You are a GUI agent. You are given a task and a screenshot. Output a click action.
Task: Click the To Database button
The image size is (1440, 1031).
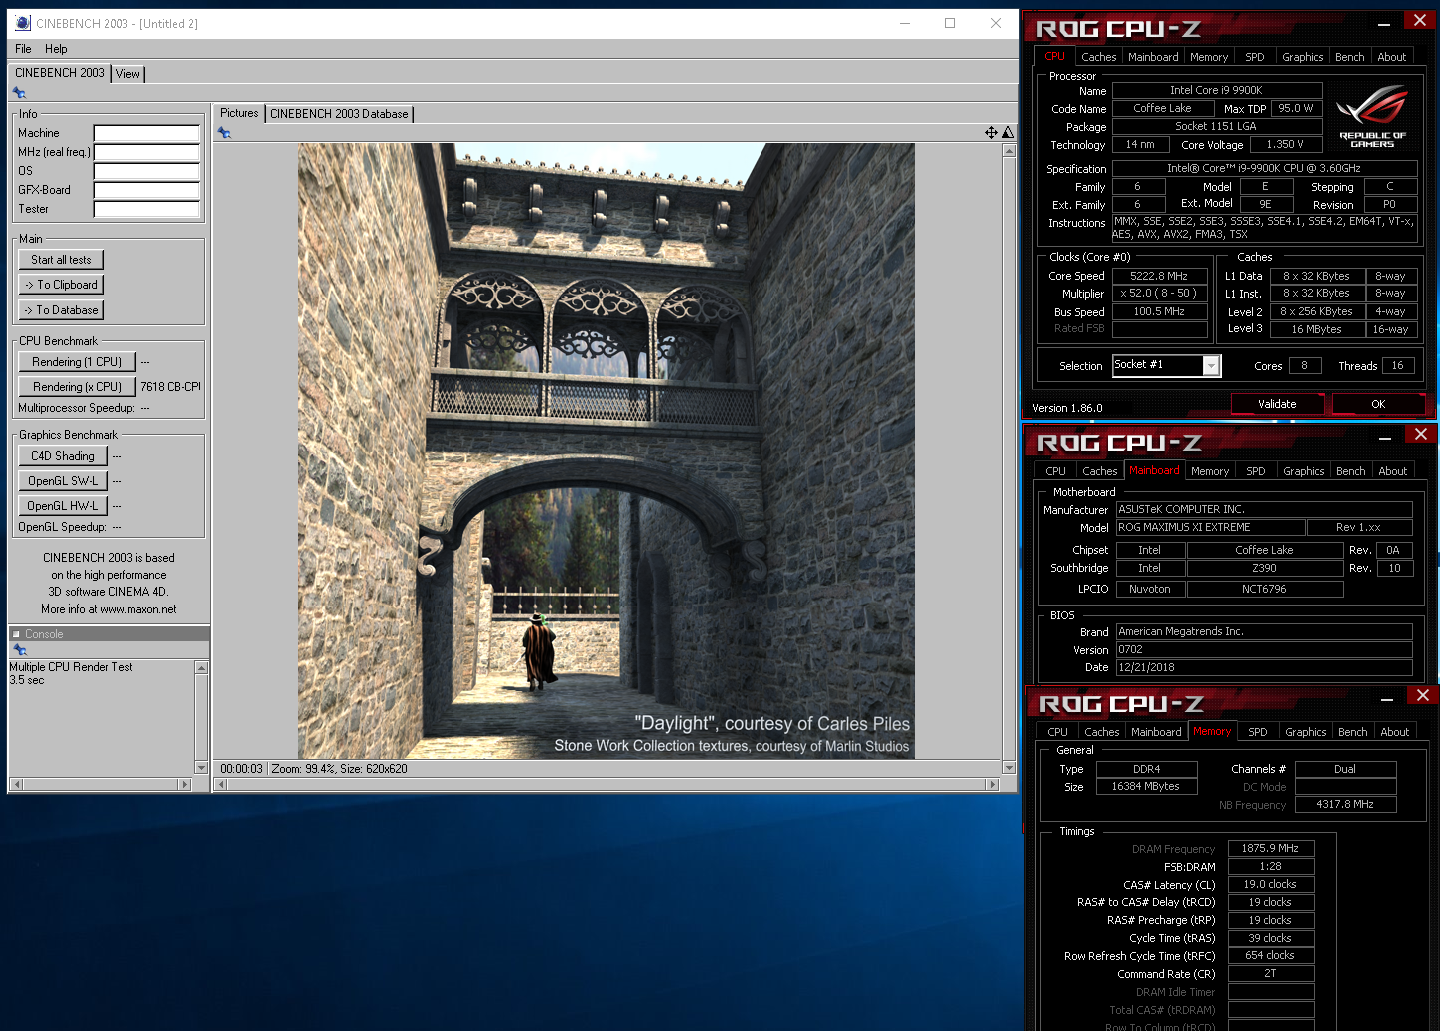click(x=61, y=310)
